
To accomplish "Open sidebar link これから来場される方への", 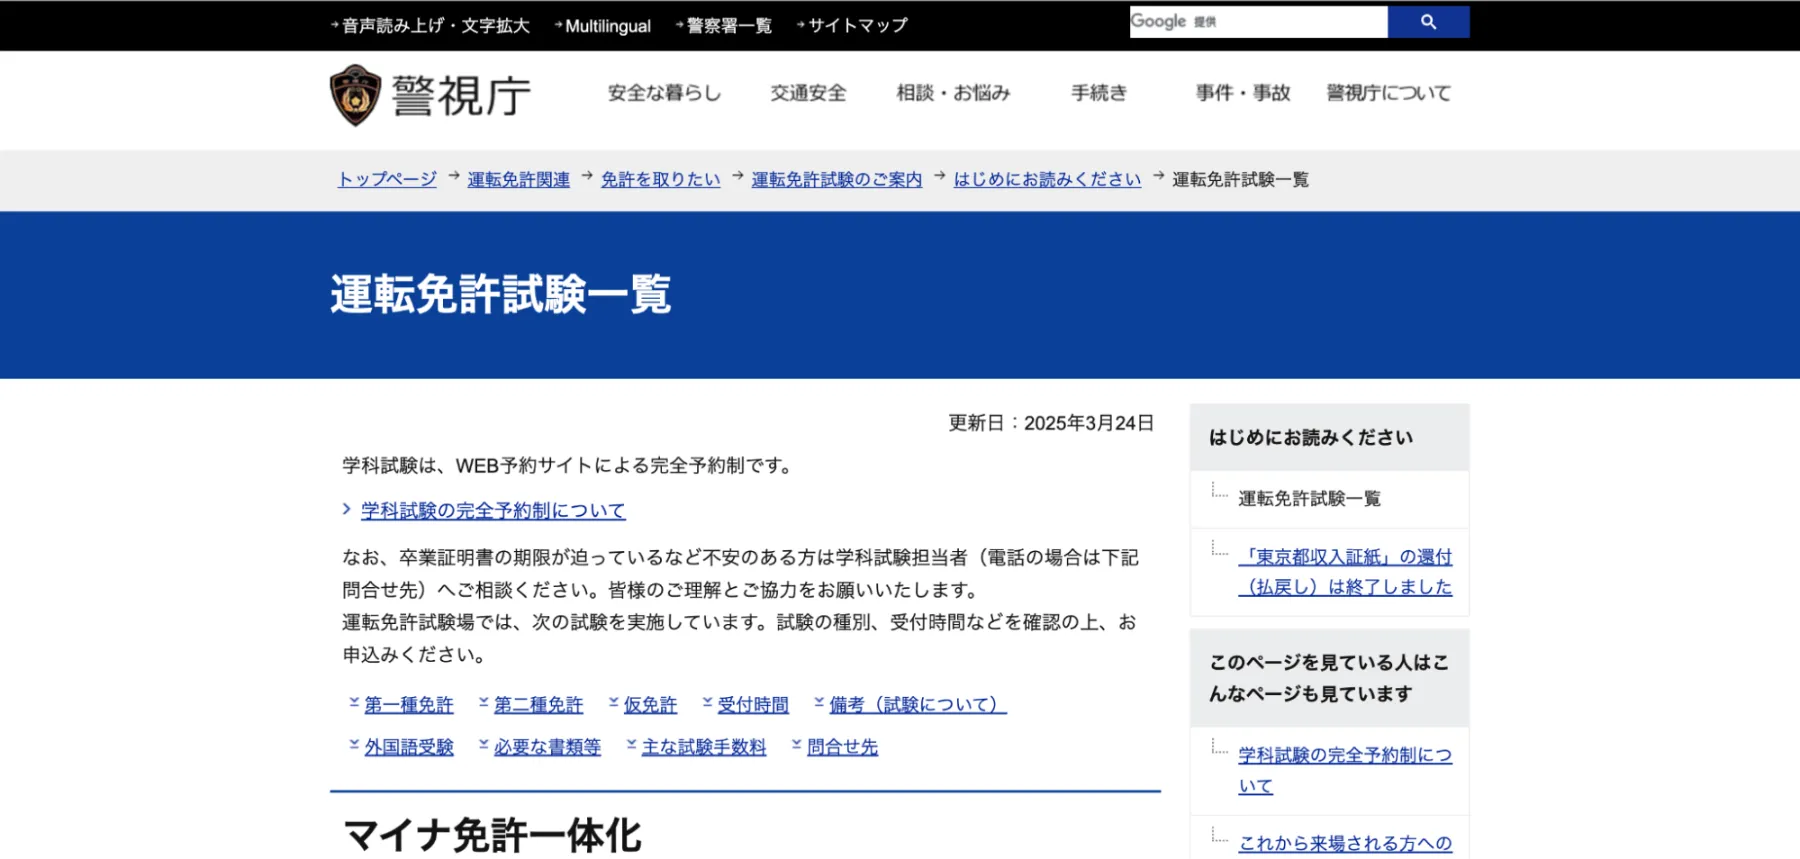I will pos(1345,843).
